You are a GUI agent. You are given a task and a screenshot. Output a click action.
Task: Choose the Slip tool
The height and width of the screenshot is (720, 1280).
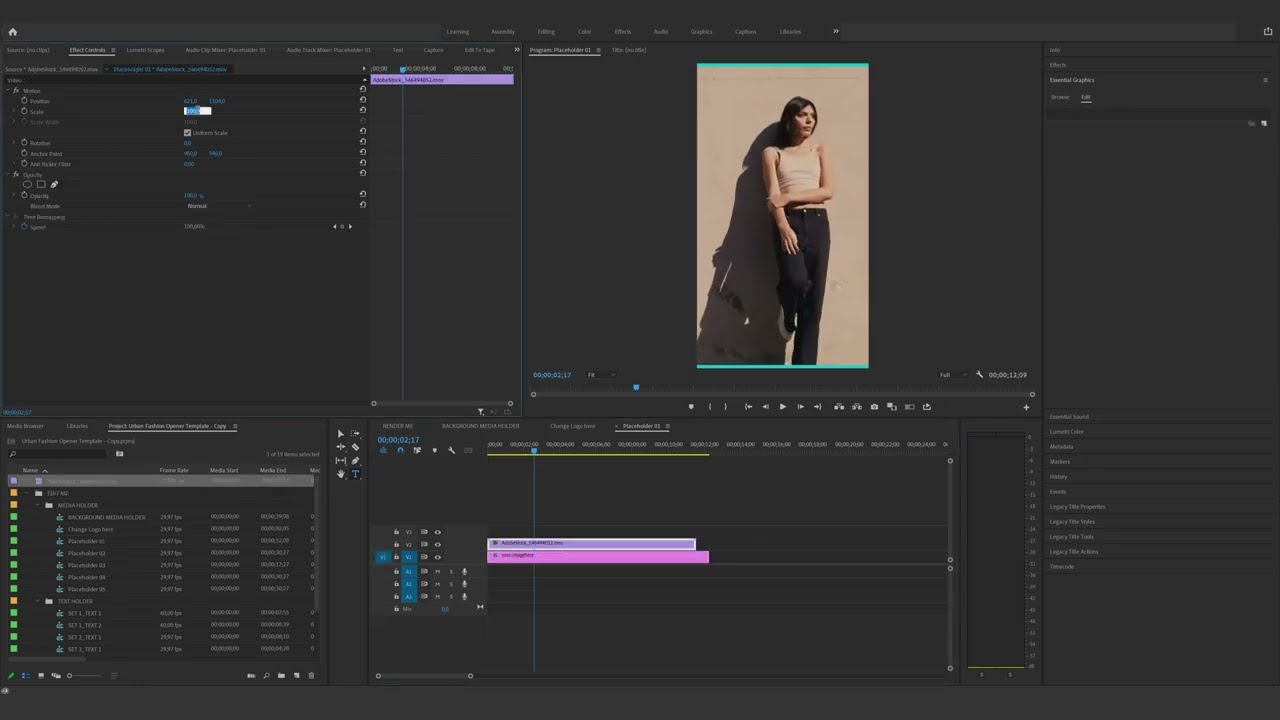click(x=341, y=461)
